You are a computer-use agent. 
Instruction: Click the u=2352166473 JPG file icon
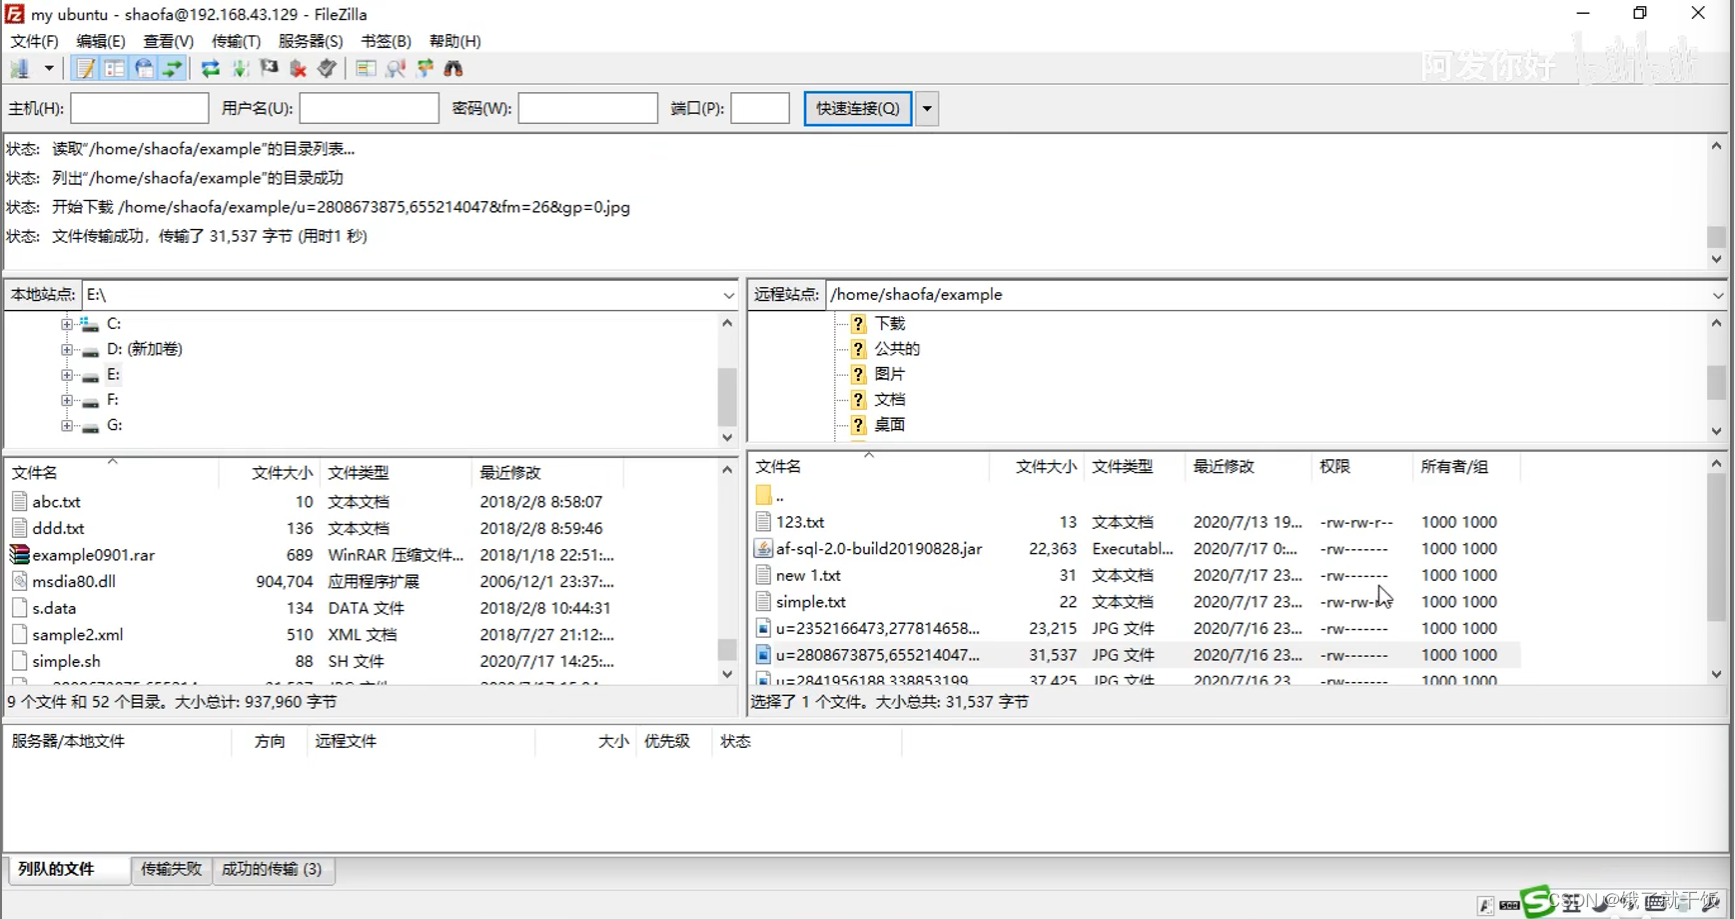coord(763,629)
